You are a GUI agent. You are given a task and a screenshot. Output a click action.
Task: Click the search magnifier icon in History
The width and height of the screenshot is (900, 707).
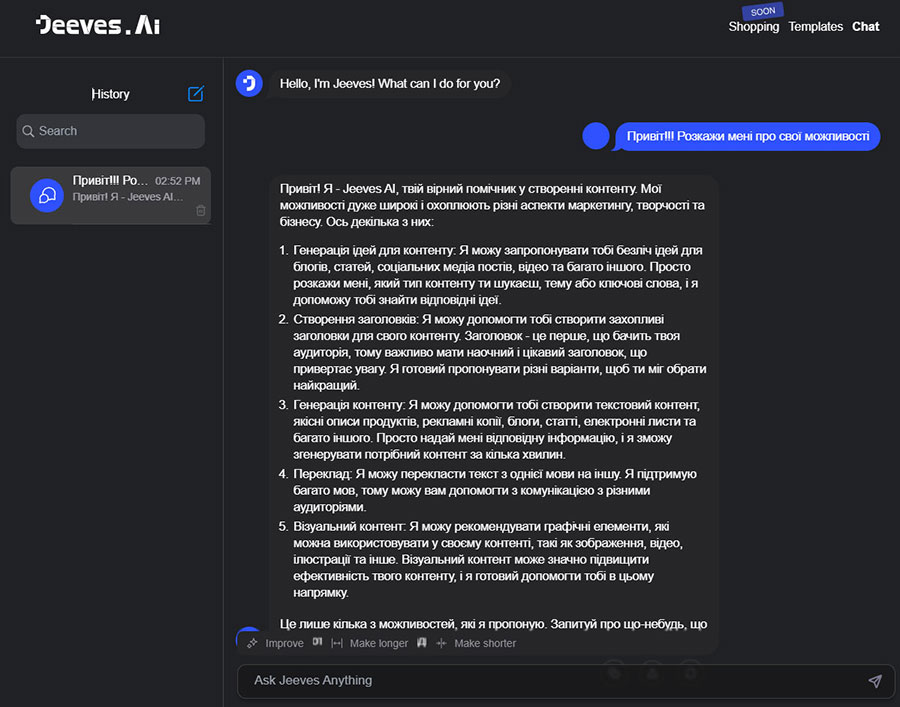[x=28, y=131]
